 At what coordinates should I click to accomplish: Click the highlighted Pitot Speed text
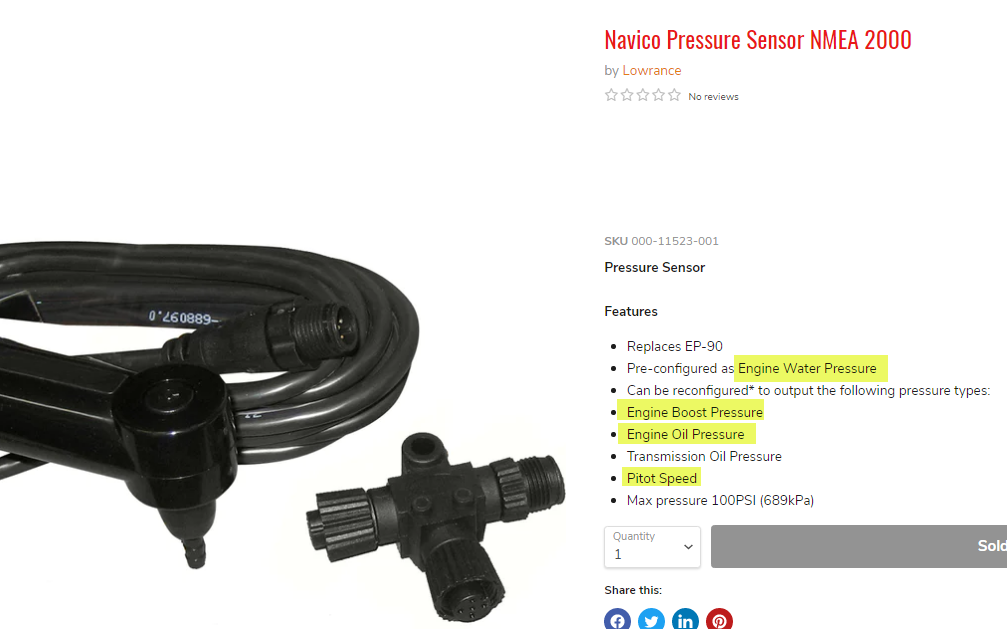point(661,478)
